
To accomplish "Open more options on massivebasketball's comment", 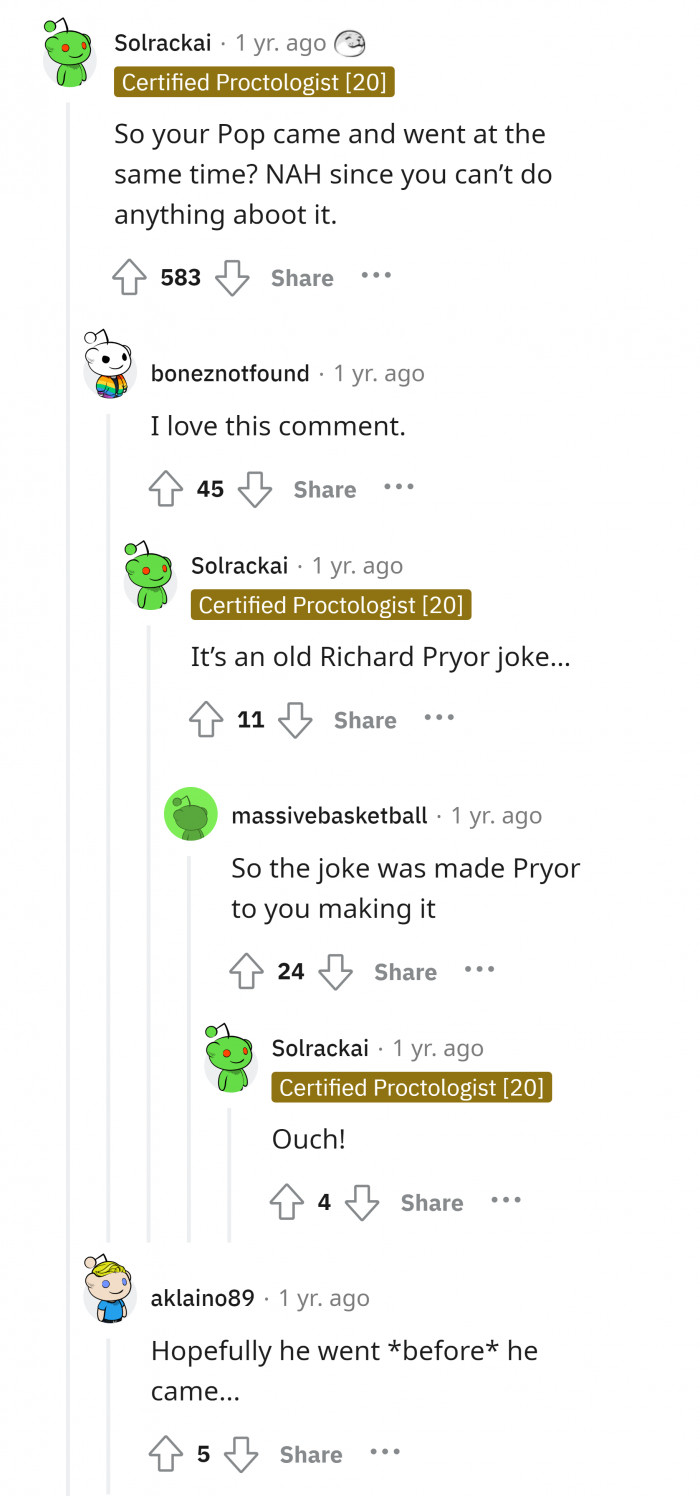I will [x=479, y=969].
